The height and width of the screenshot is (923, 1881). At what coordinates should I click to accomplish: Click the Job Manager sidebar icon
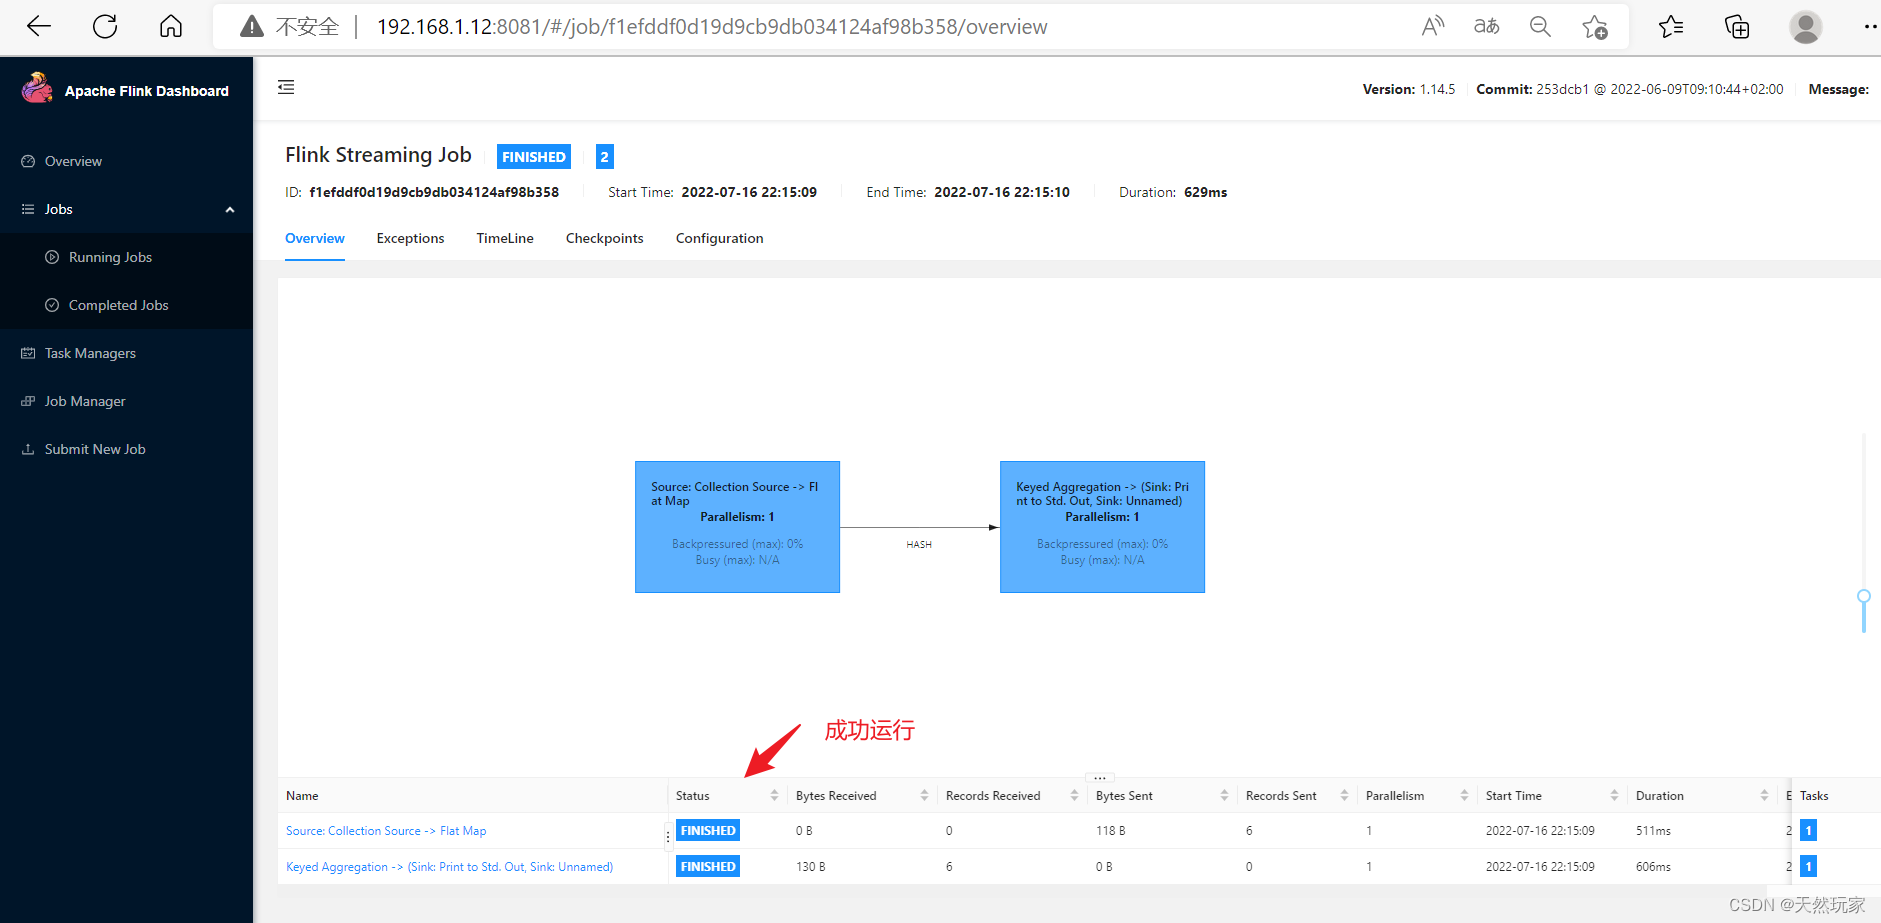(28, 401)
